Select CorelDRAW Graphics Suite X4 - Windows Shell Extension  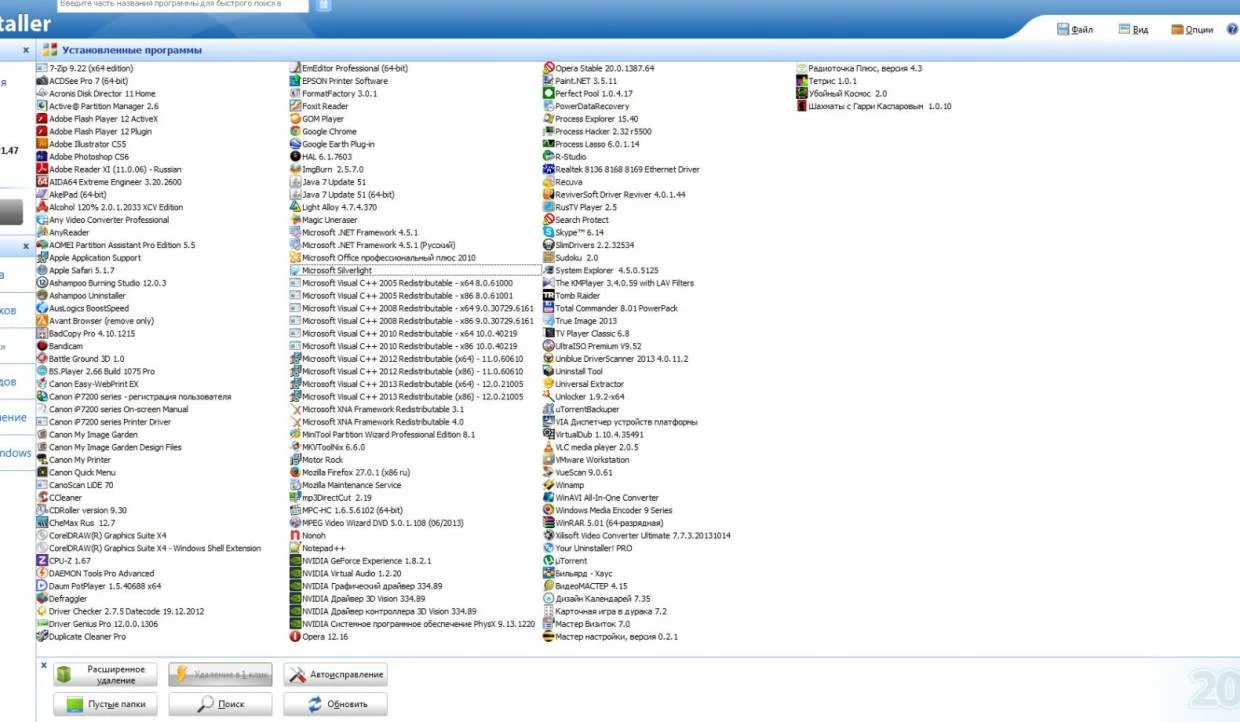pyautogui.click(x=148, y=548)
